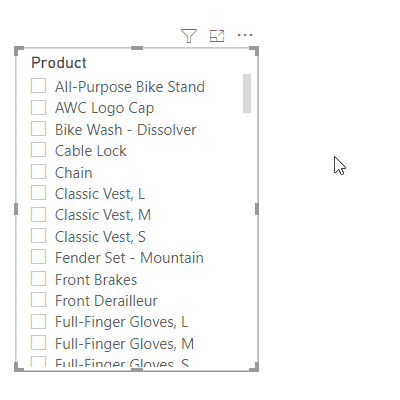Open the More options ellipsis menu
400x400 pixels.
pos(245,35)
